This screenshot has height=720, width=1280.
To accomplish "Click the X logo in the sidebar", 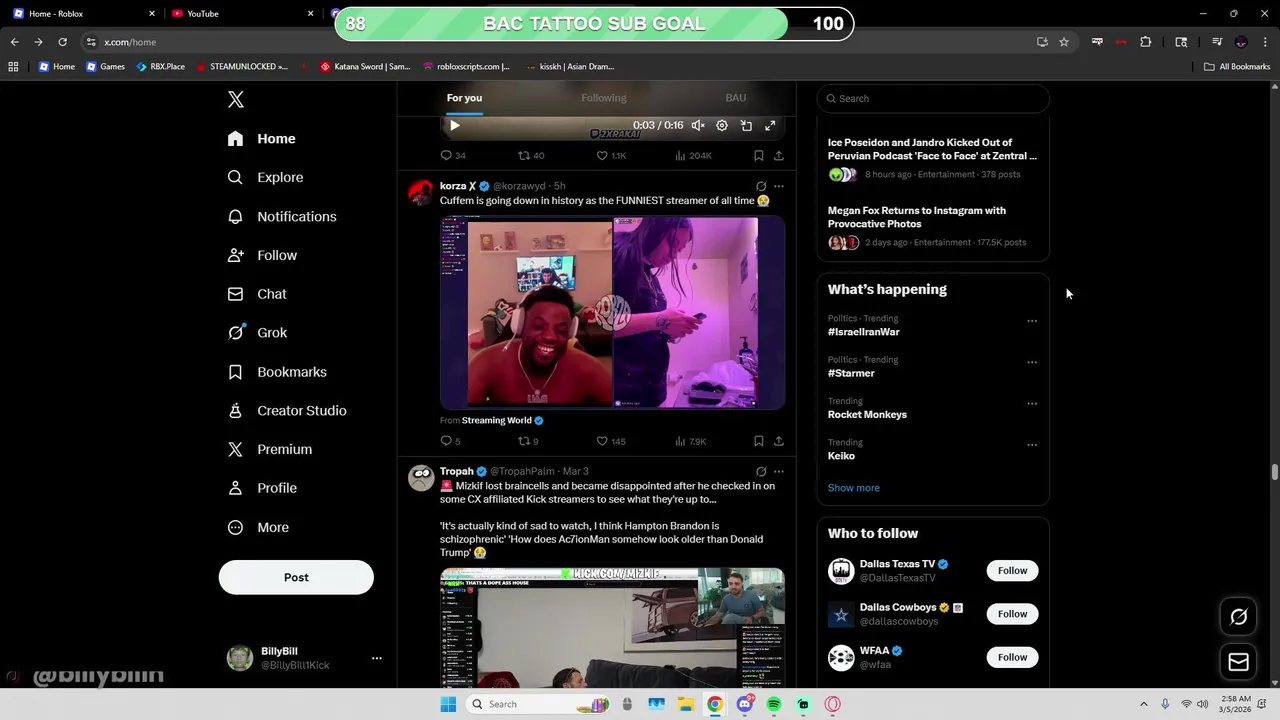I will 236,99.
